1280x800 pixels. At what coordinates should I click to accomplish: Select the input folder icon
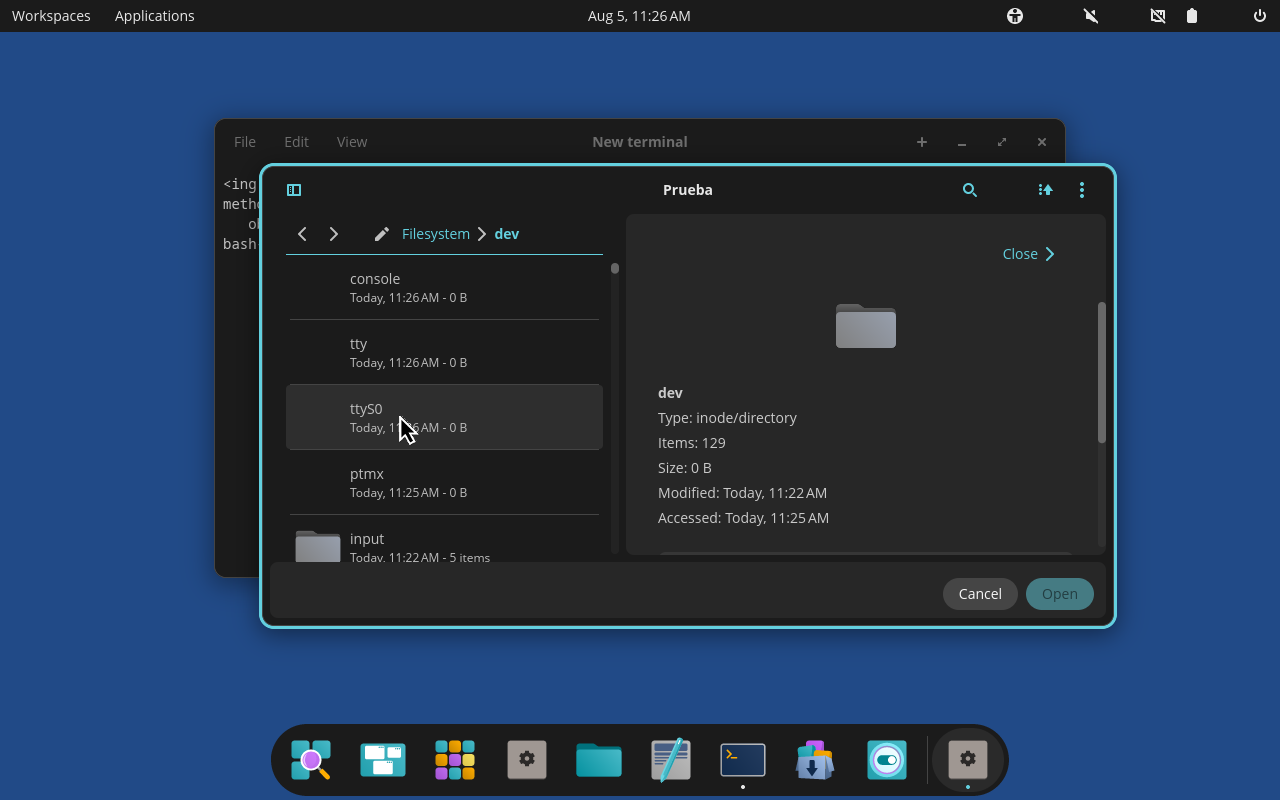pyautogui.click(x=318, y=546)
